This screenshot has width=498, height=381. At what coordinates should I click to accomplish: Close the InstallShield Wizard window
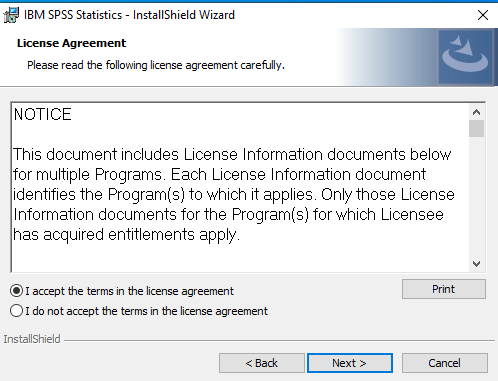[483, 15]
